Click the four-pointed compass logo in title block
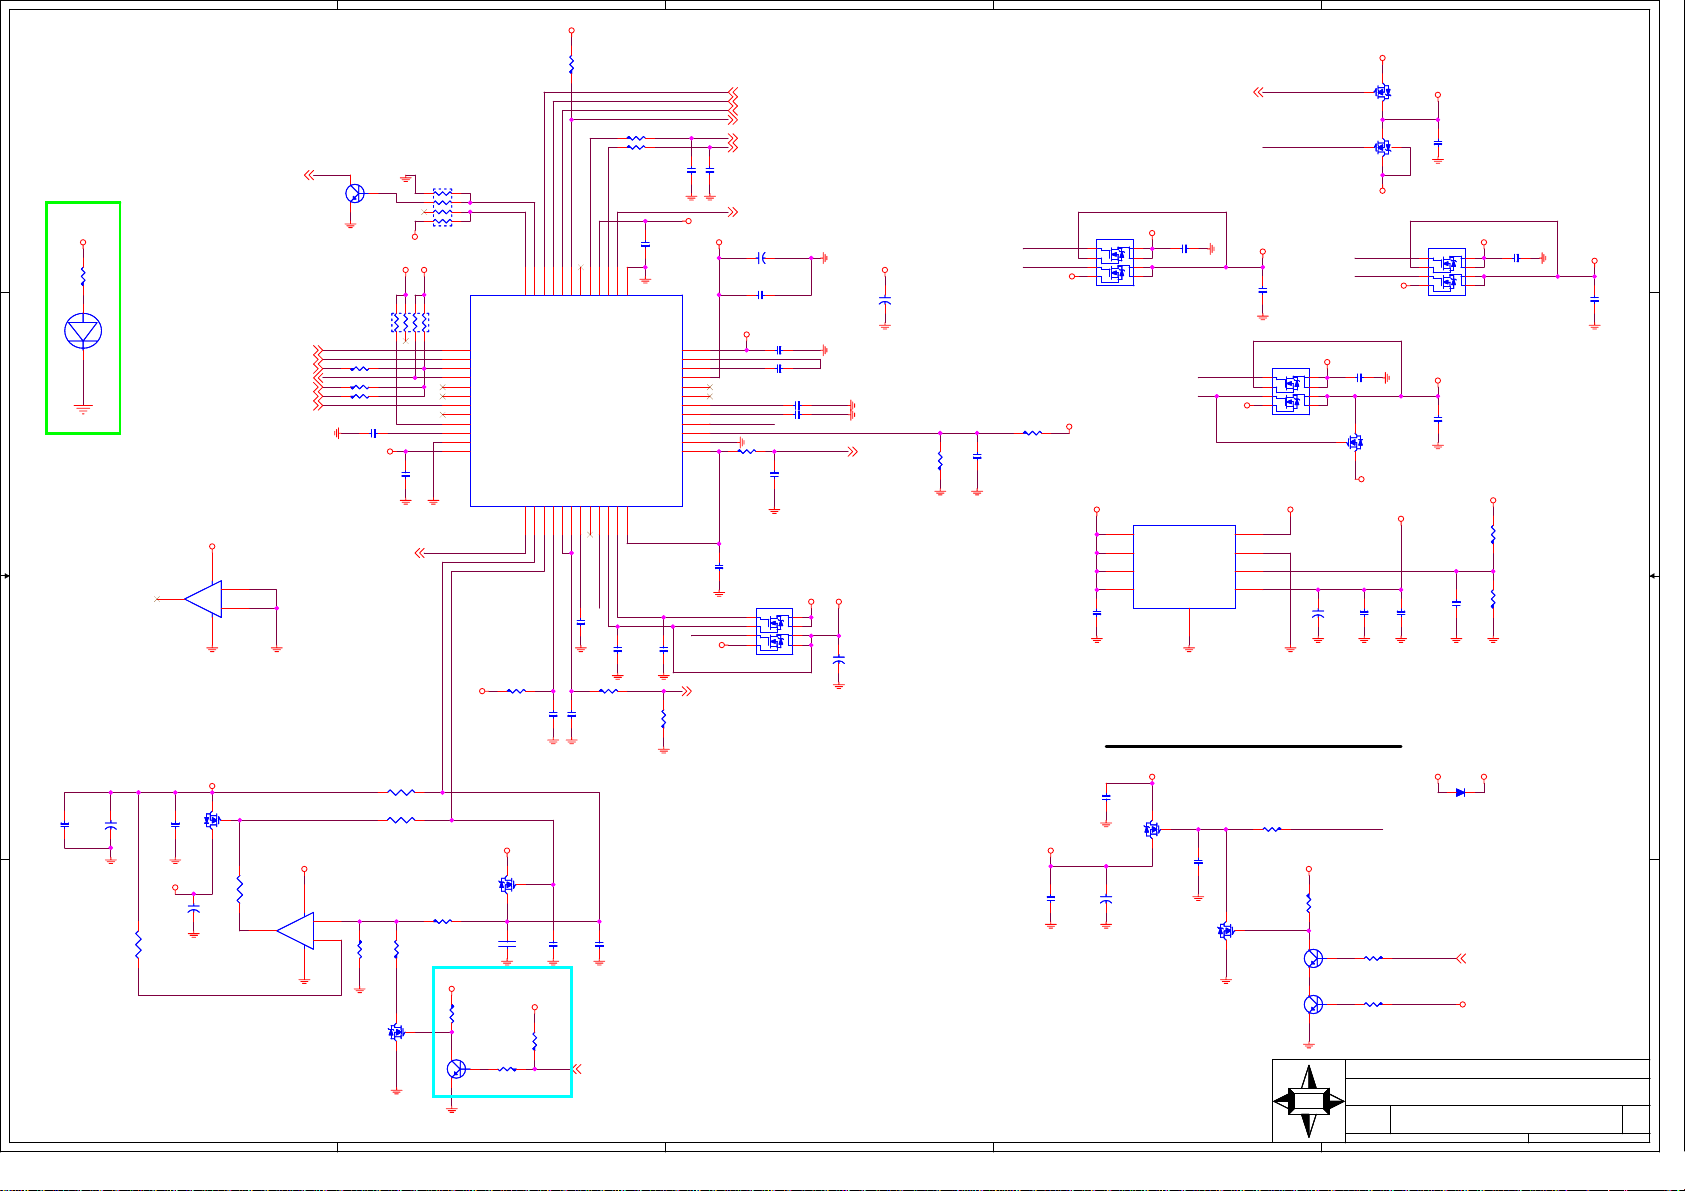Screen dimensions: 1685x1191 (1309, 1101)
